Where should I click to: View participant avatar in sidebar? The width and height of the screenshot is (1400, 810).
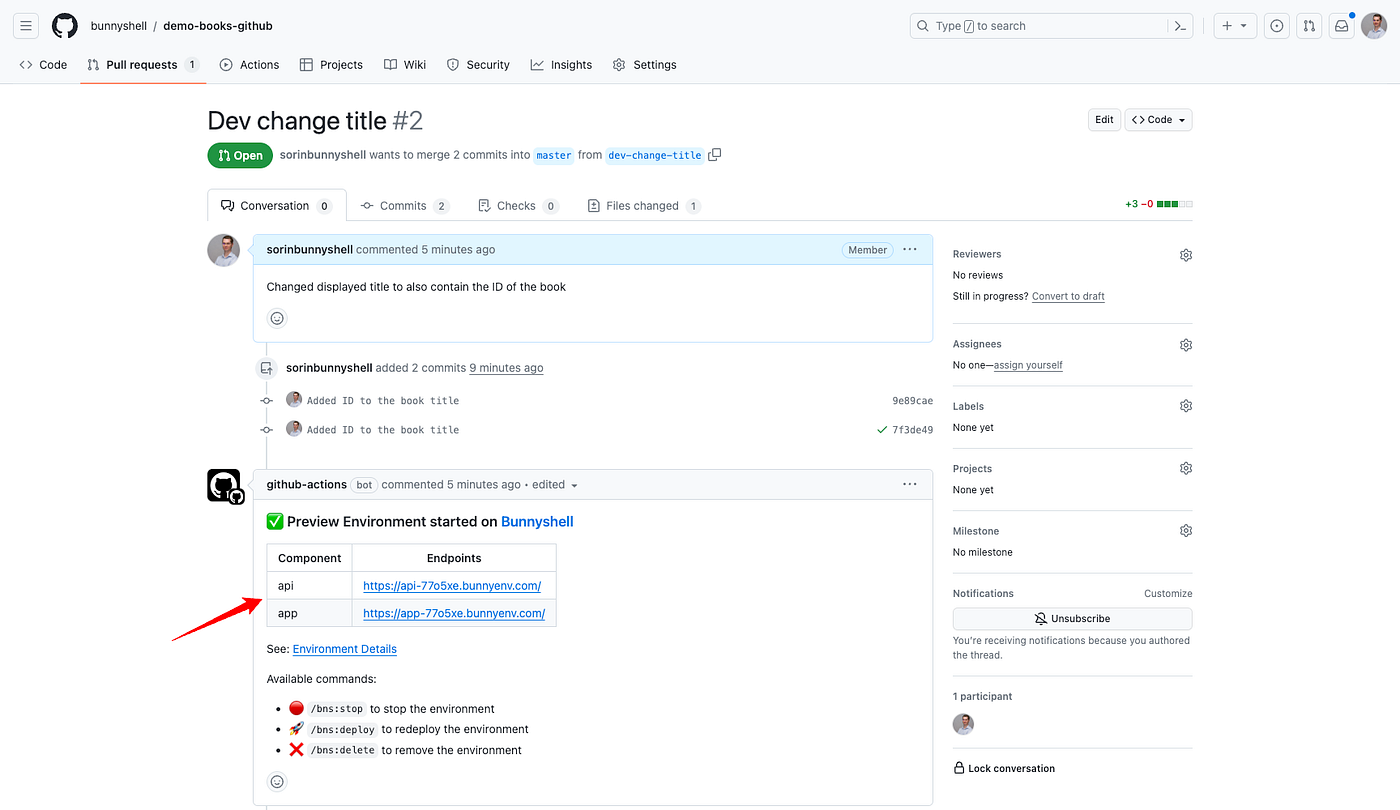[x=964, y=724]
